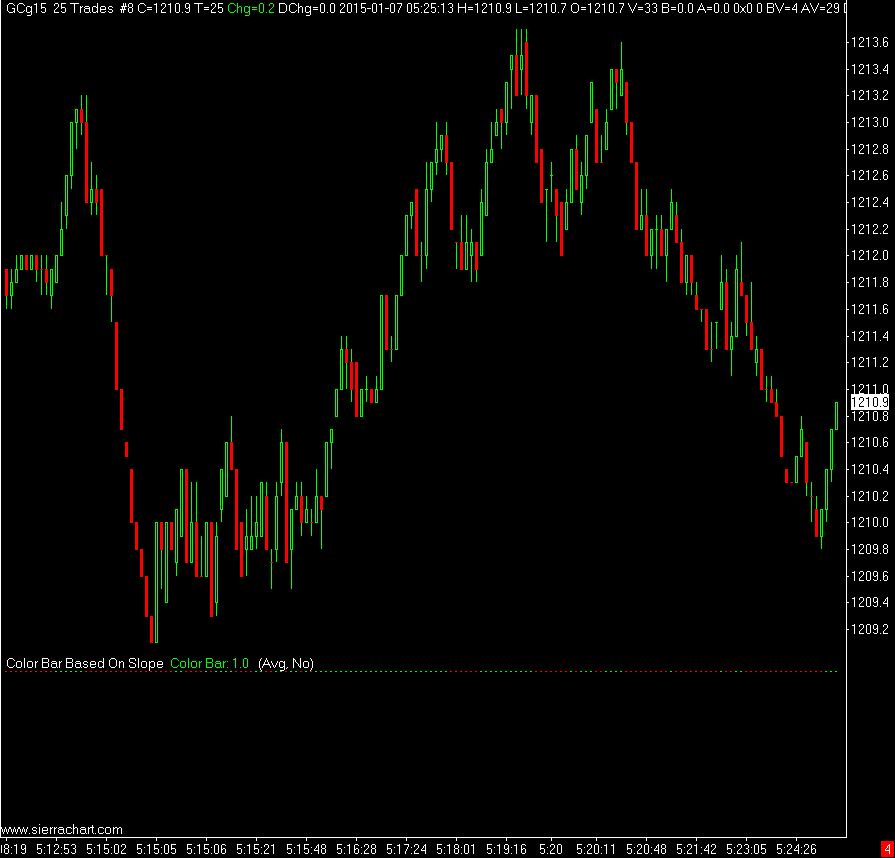
Task: Click the 1211.4 price scale label
Action: click(x=870, y=336)
